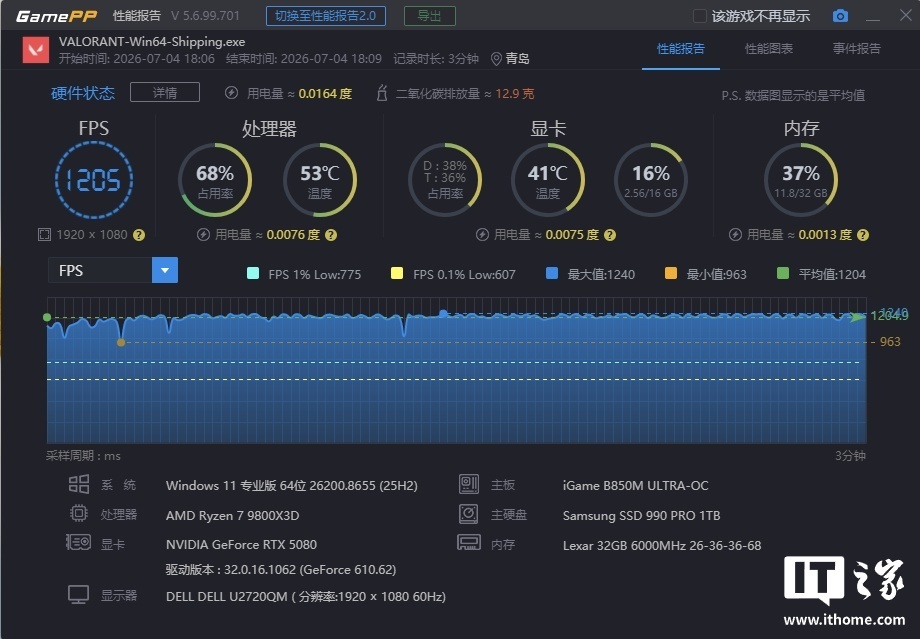Click the driver version 32.0.16.1062 text

click(x=280, y=569)
